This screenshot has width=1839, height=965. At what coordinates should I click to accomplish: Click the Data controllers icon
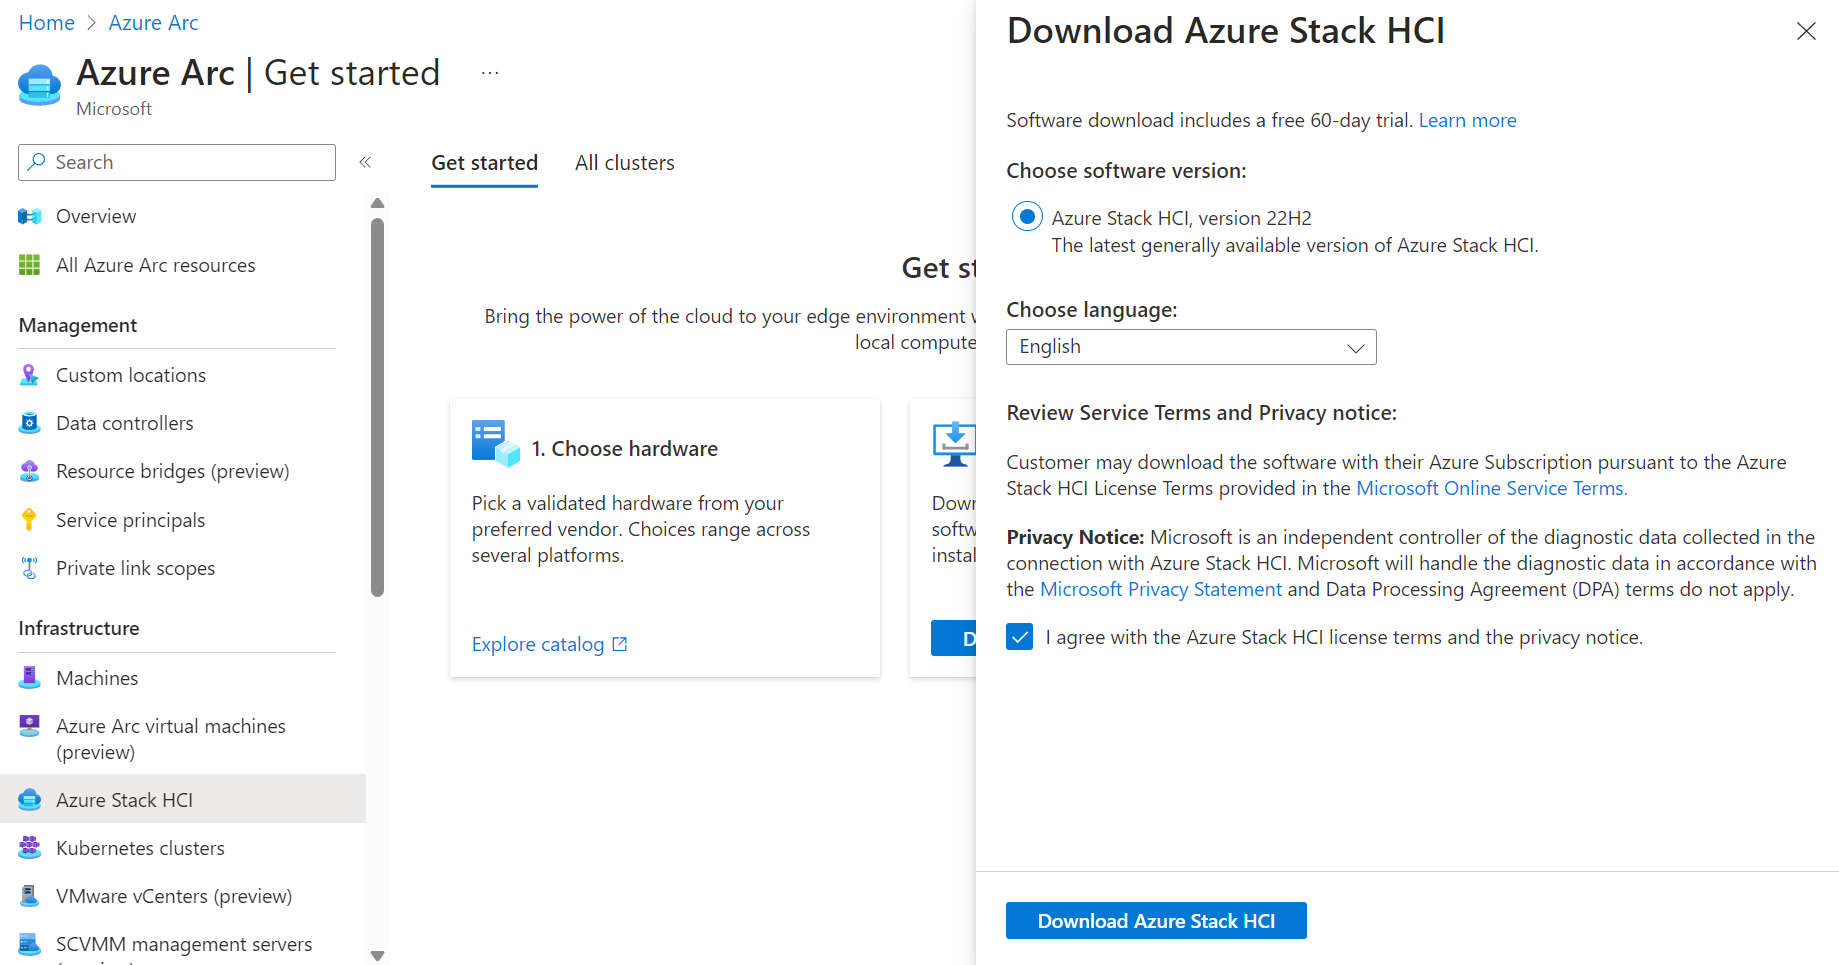pos(30,423)
